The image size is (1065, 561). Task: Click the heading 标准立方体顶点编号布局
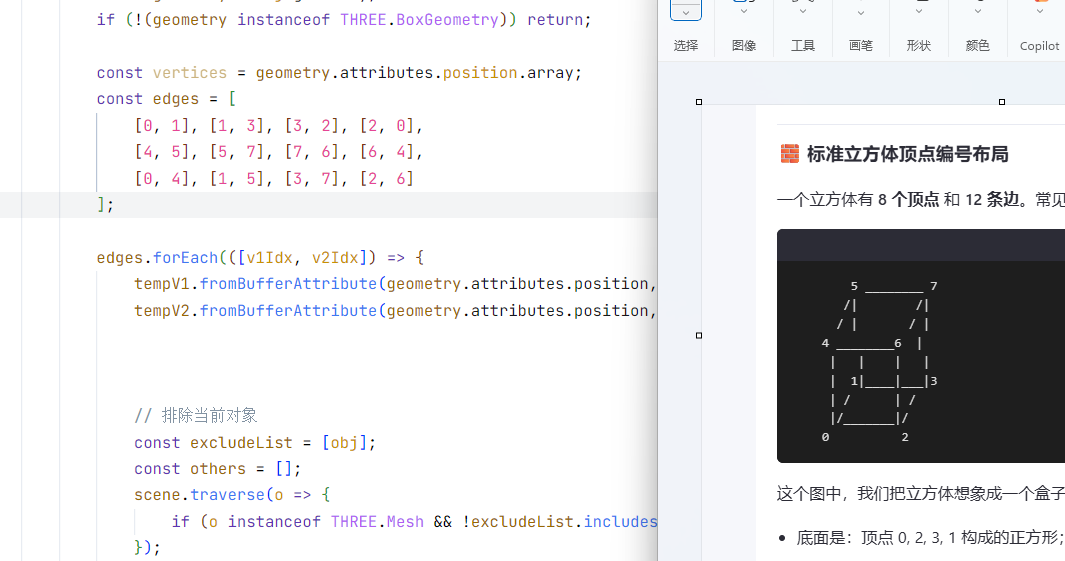[907, 154]
